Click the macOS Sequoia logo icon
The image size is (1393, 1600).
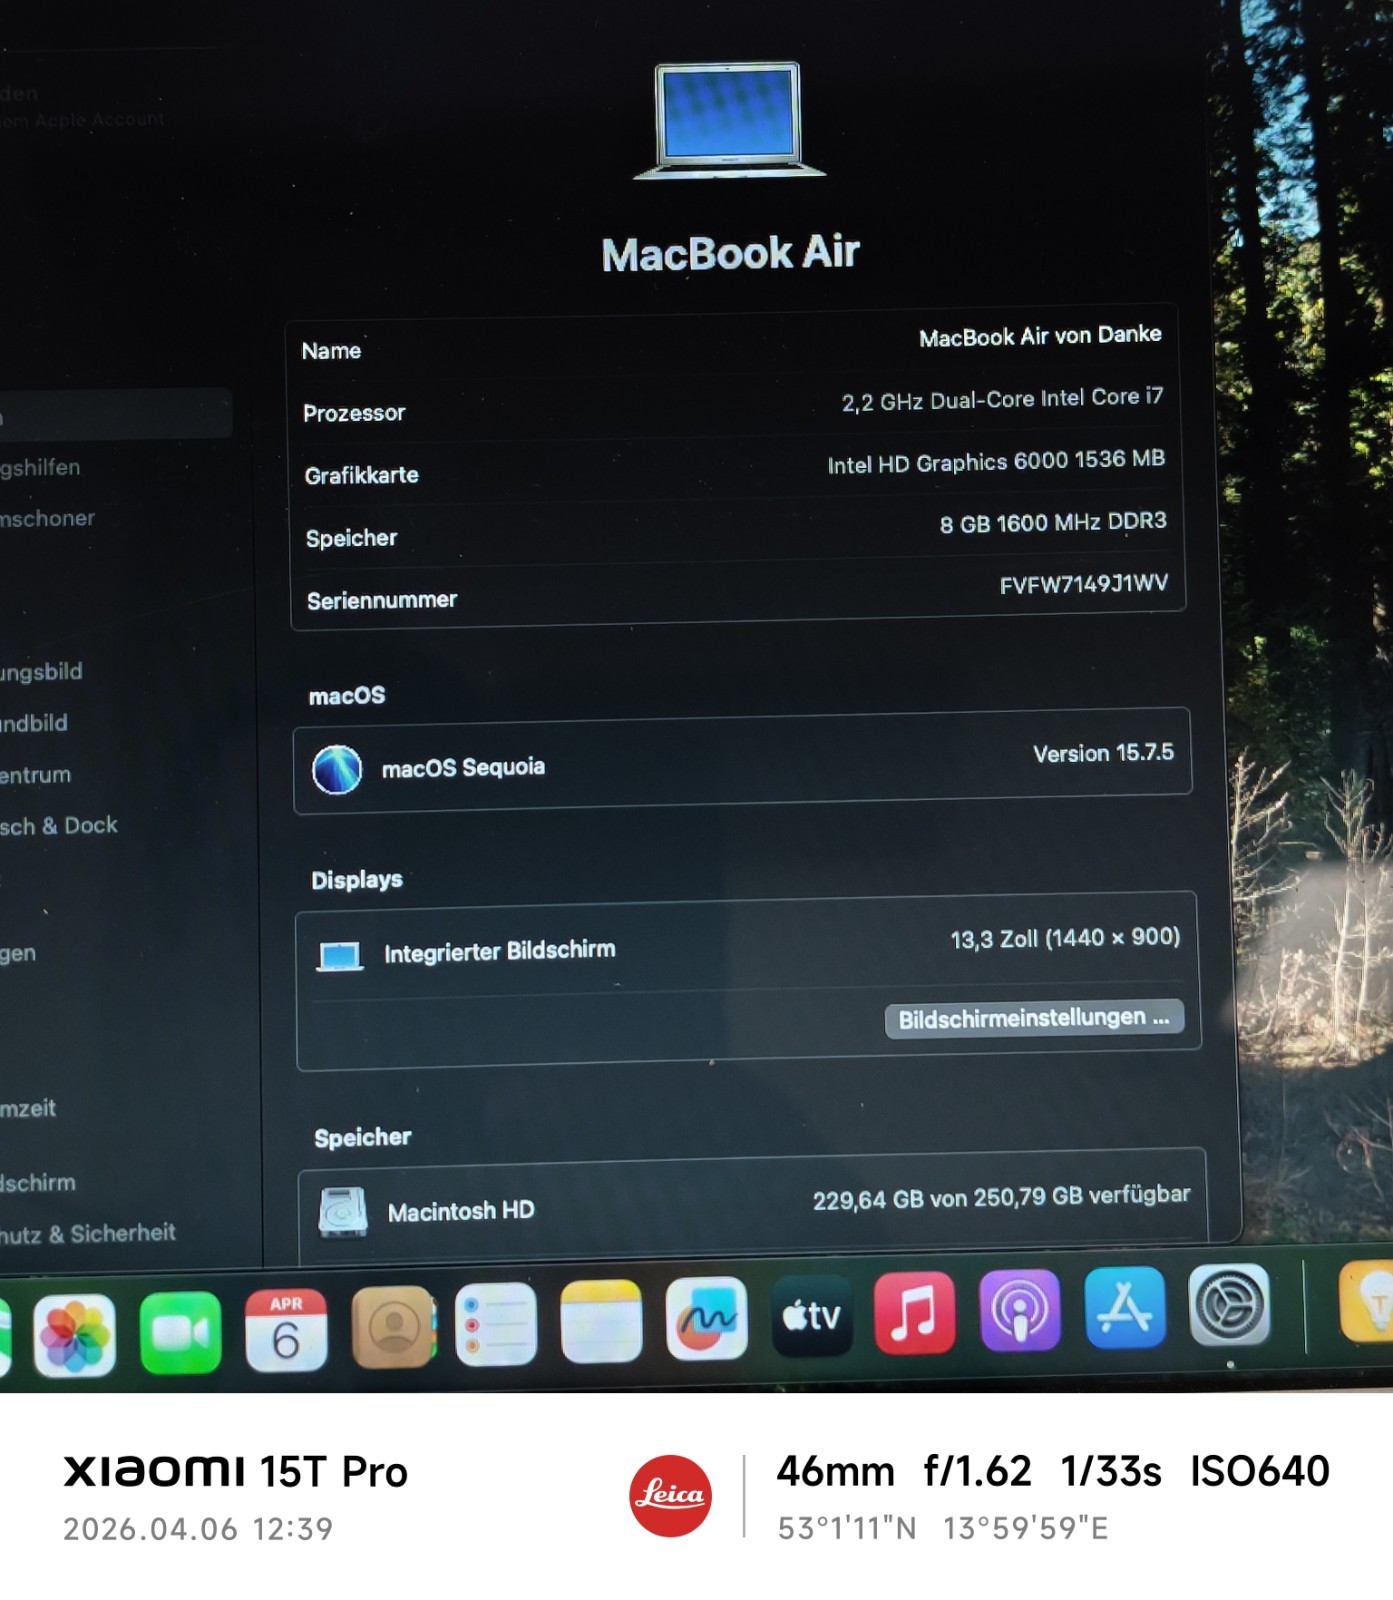tap(337, 770)
